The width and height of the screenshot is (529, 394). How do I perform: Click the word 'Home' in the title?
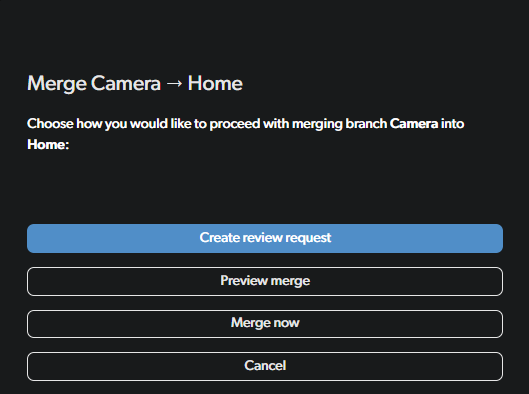215,83
